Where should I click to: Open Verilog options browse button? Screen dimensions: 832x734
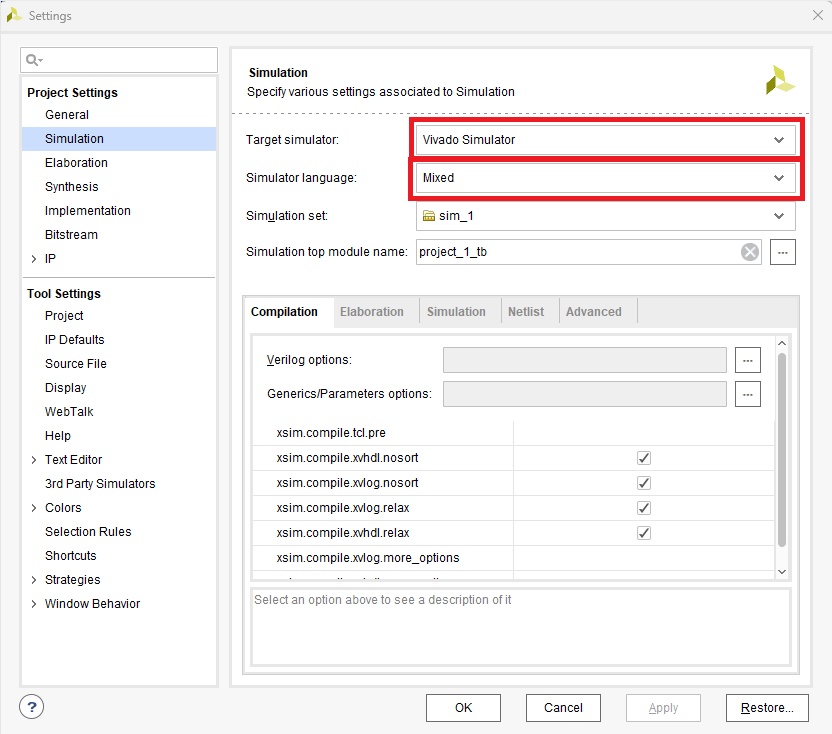[x=748, y=360]
